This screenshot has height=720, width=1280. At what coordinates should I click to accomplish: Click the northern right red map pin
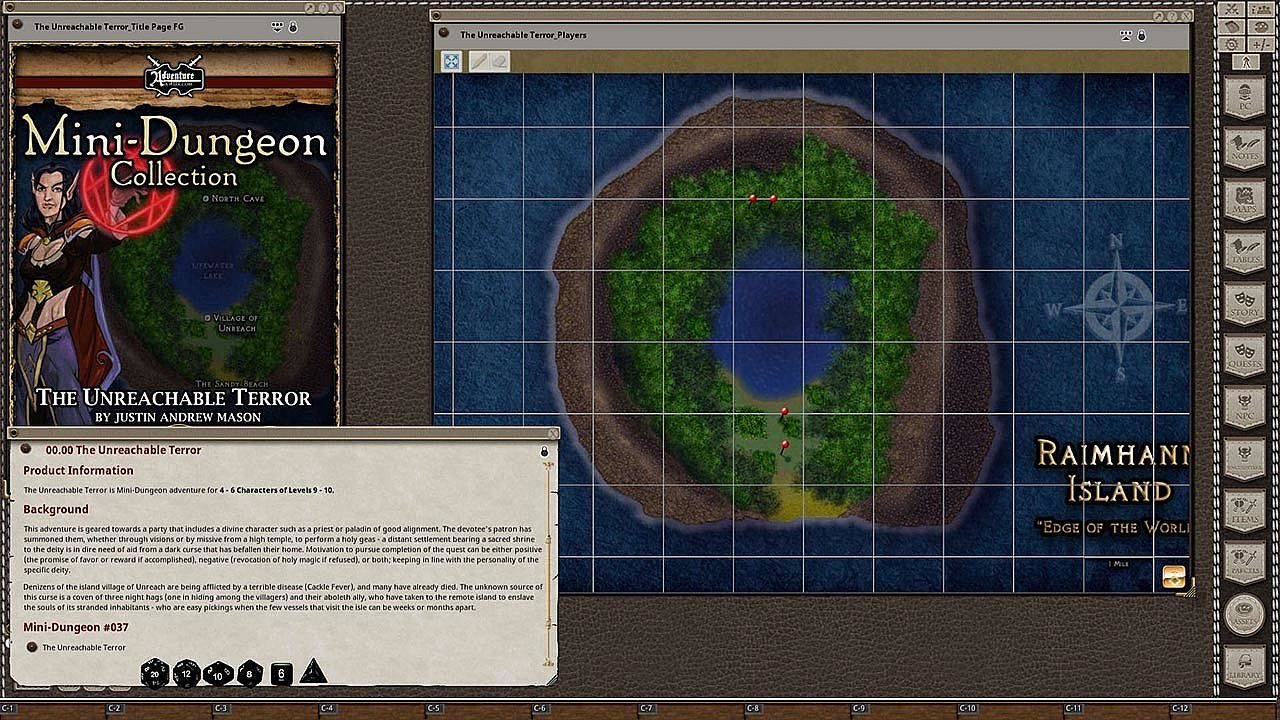(773, 199)
